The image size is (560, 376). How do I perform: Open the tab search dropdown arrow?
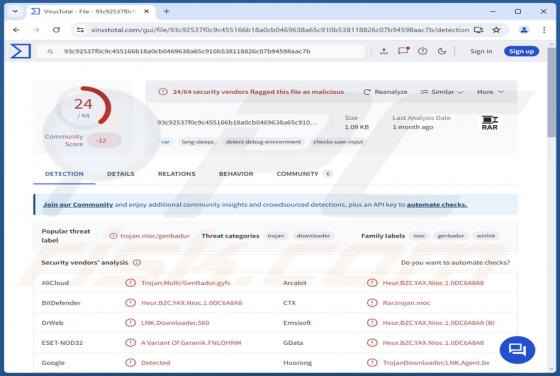click(15, 11)
